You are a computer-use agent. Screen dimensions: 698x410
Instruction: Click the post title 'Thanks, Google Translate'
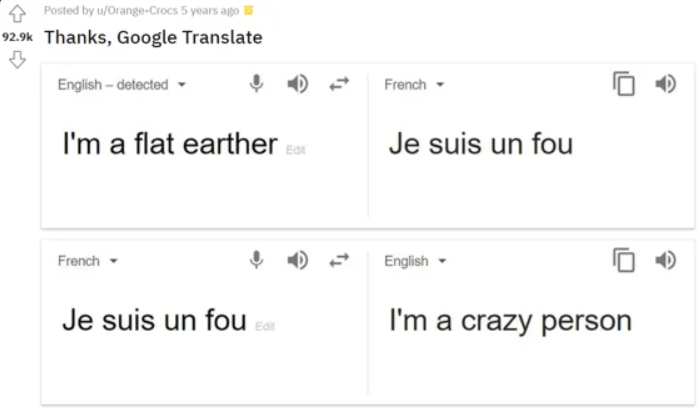[153, 38]
